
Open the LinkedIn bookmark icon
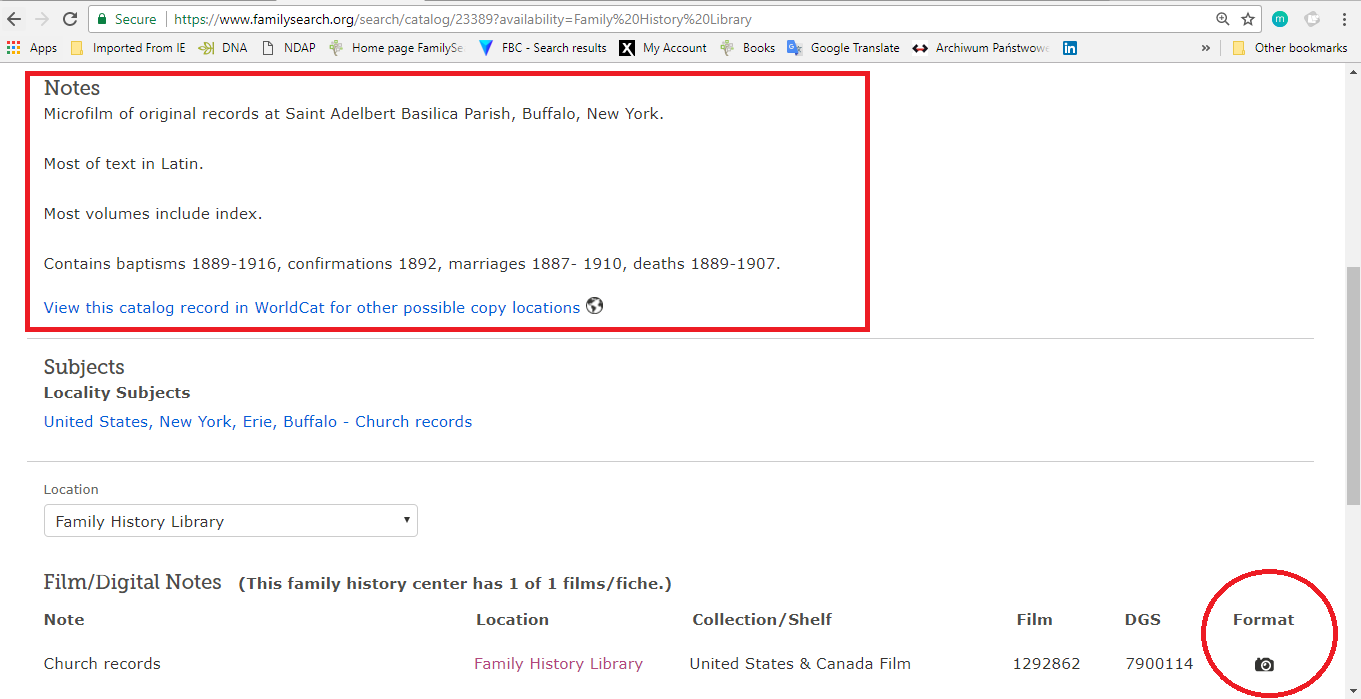(1070, 48)
